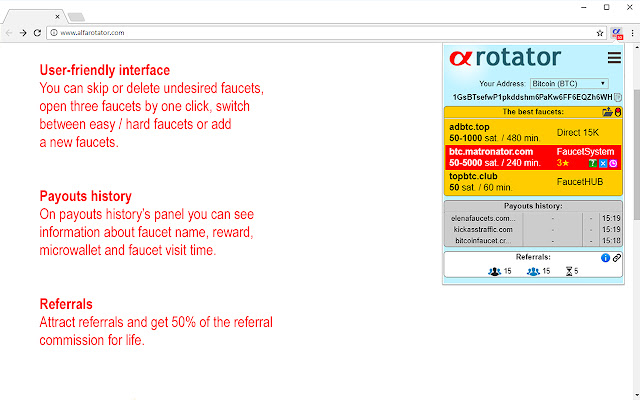Click the green question-mark icon on btc.matronator.com
This screenshot has height=400, width=640.
coord(592,163)
